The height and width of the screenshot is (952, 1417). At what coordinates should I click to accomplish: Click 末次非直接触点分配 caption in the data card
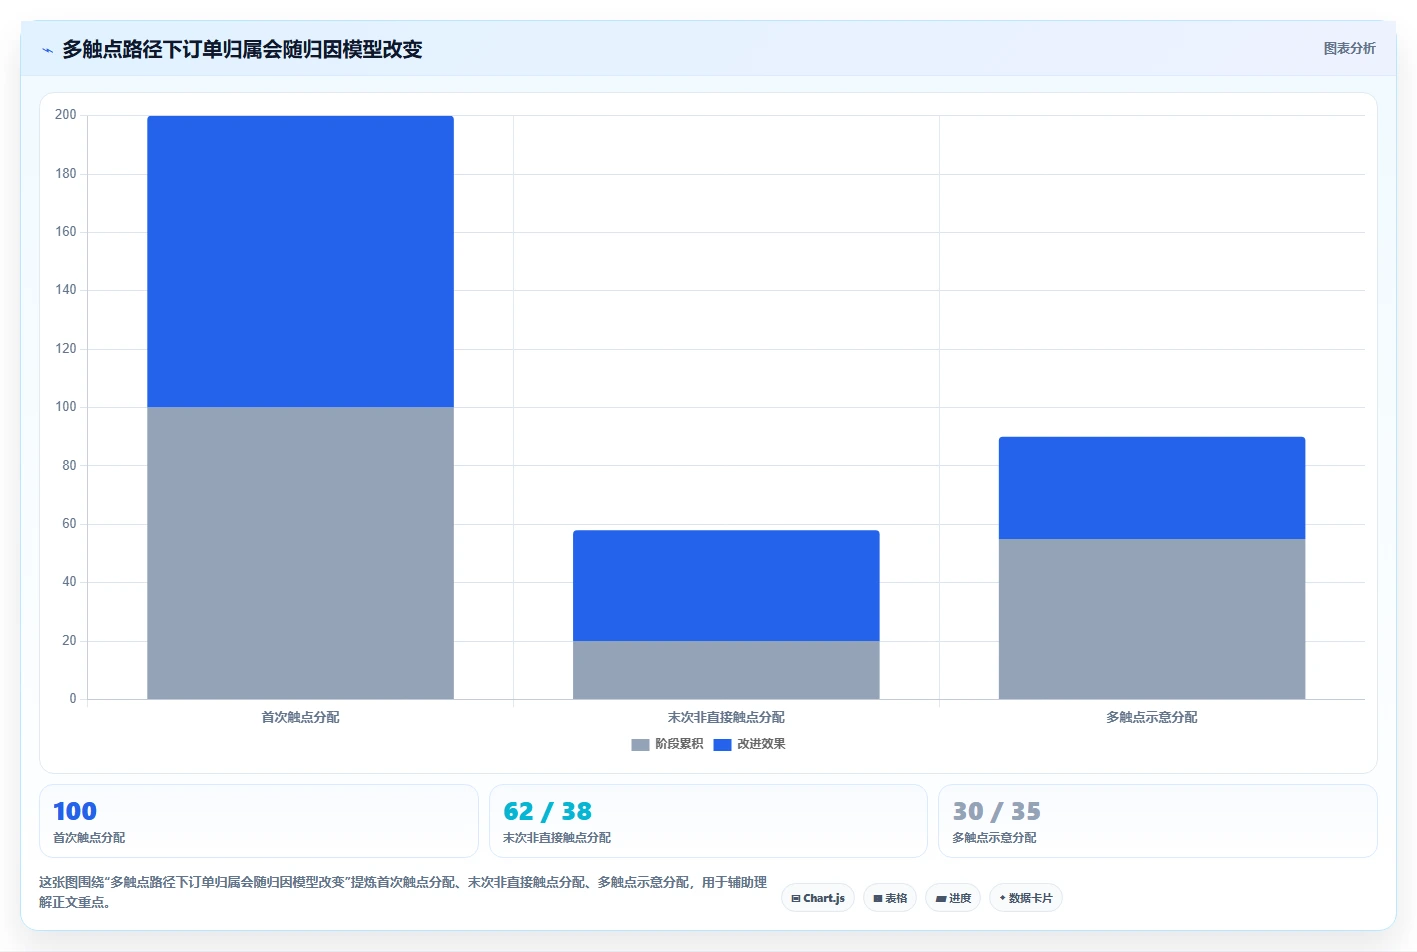coord(557,838)
